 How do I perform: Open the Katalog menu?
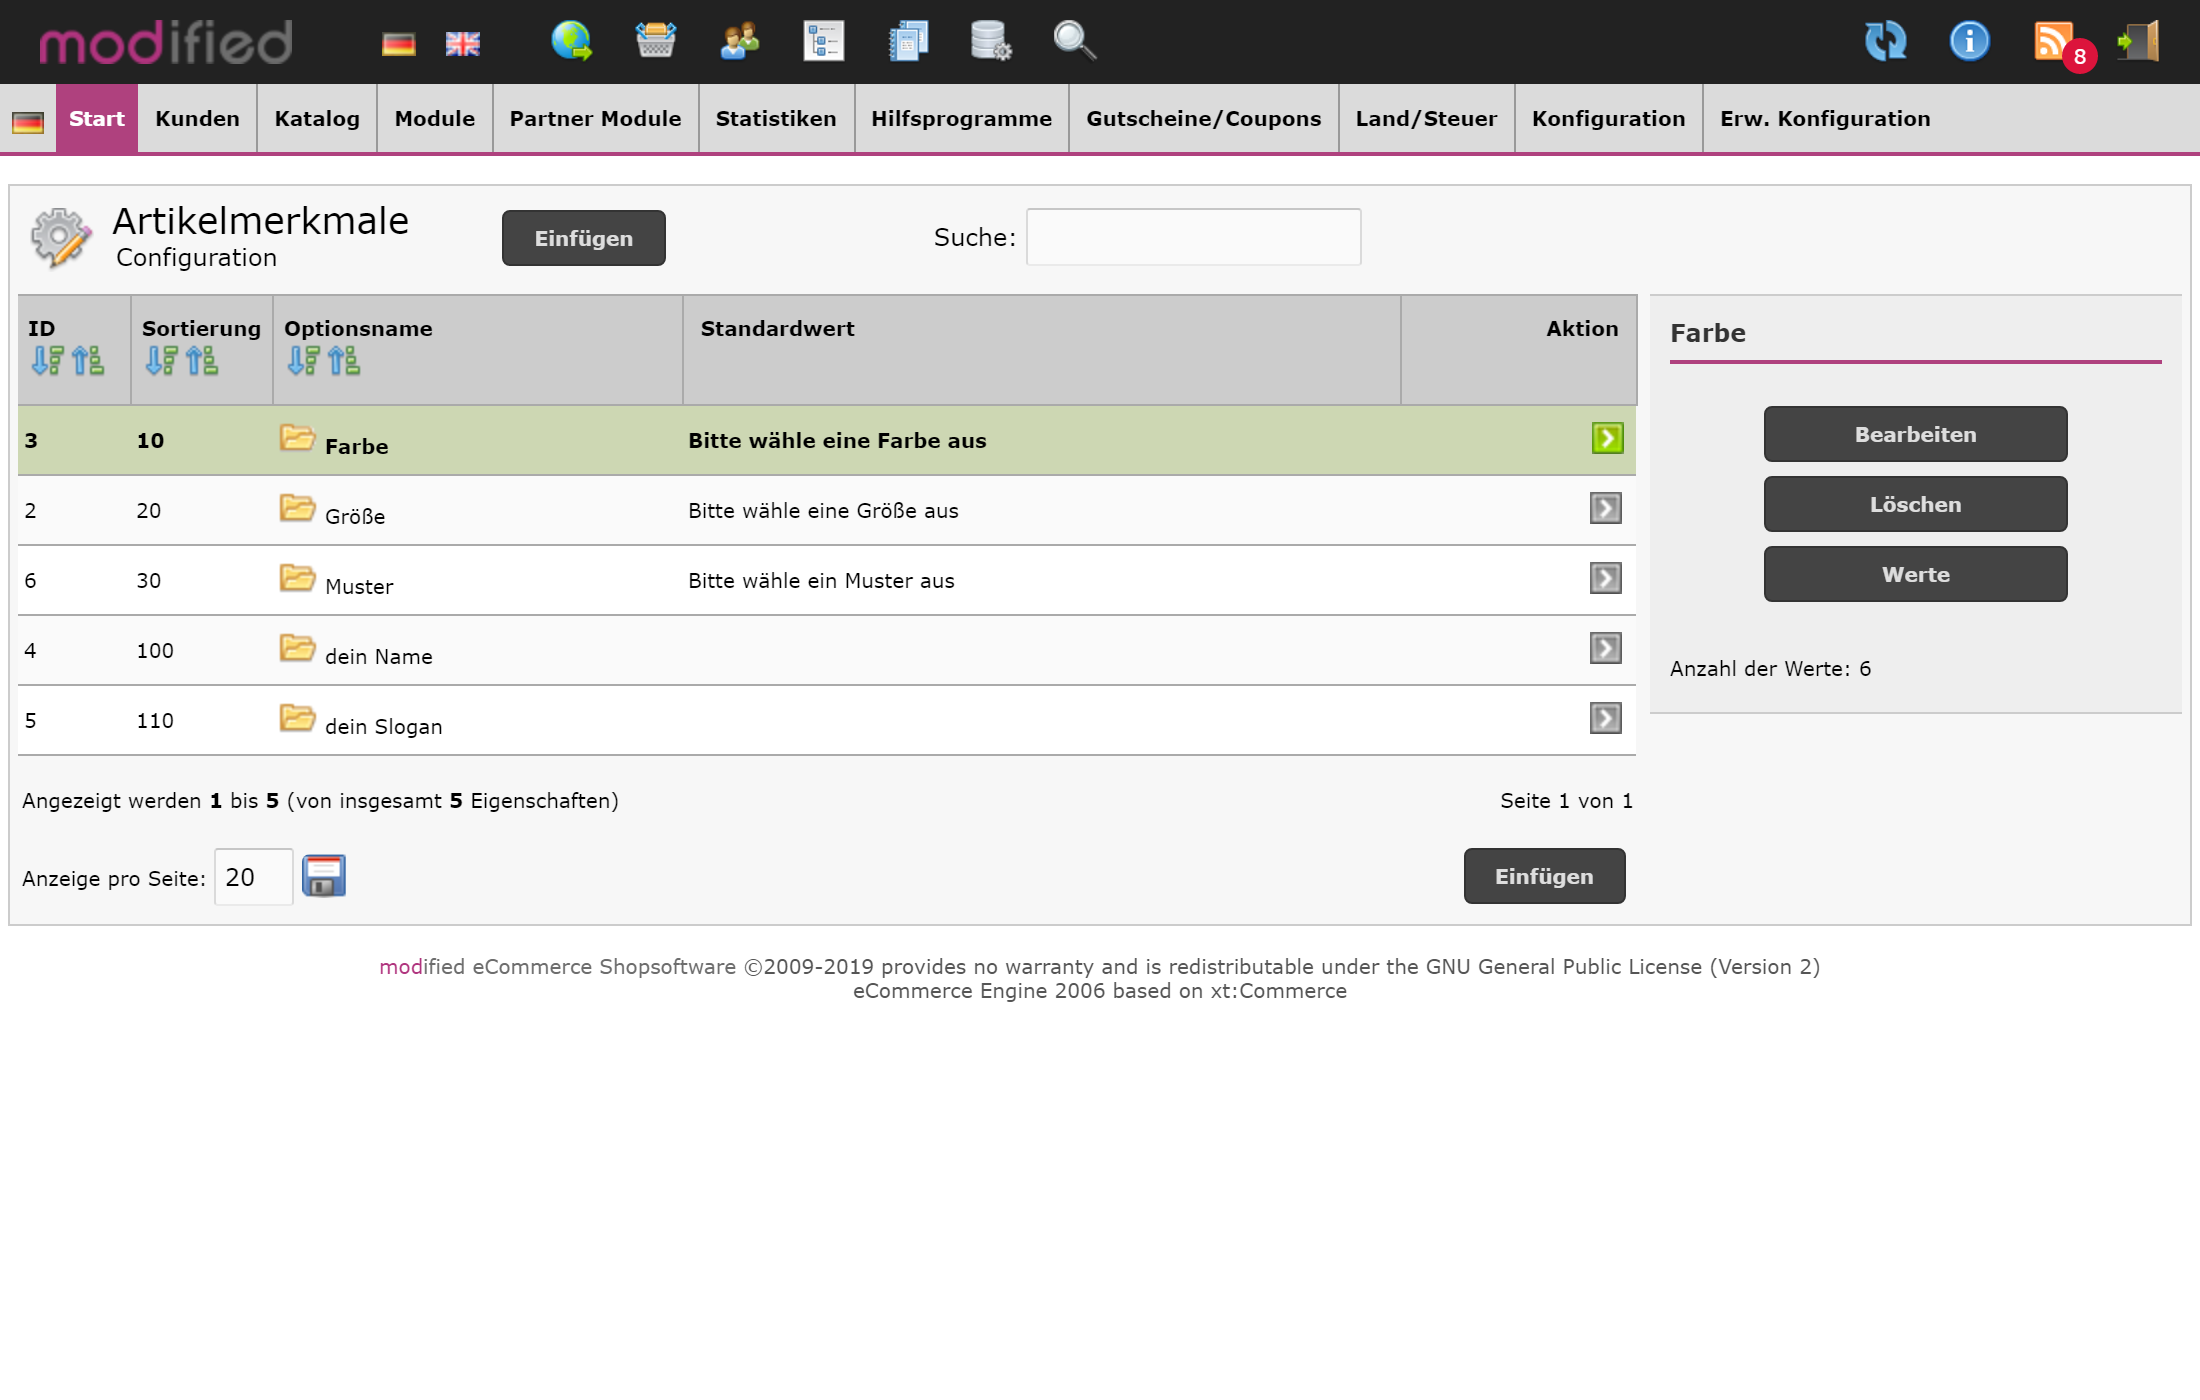(317, 119)
